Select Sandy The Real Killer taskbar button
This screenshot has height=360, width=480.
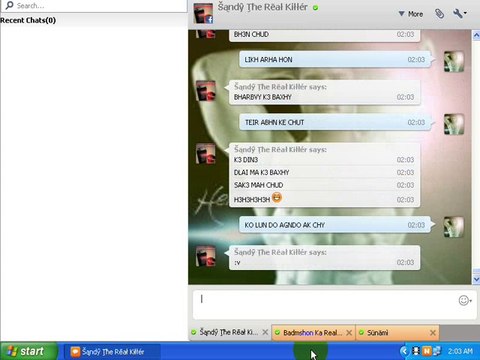pyautogui.click(x=112, y=352)
